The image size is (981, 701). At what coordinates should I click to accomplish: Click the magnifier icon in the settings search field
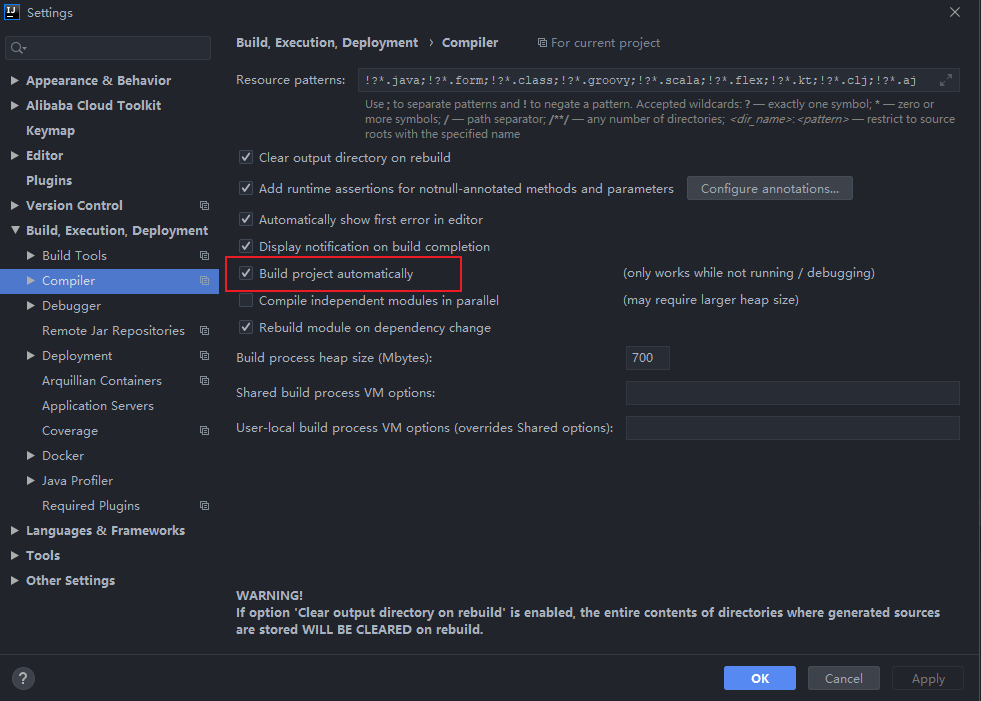[18, 47]
